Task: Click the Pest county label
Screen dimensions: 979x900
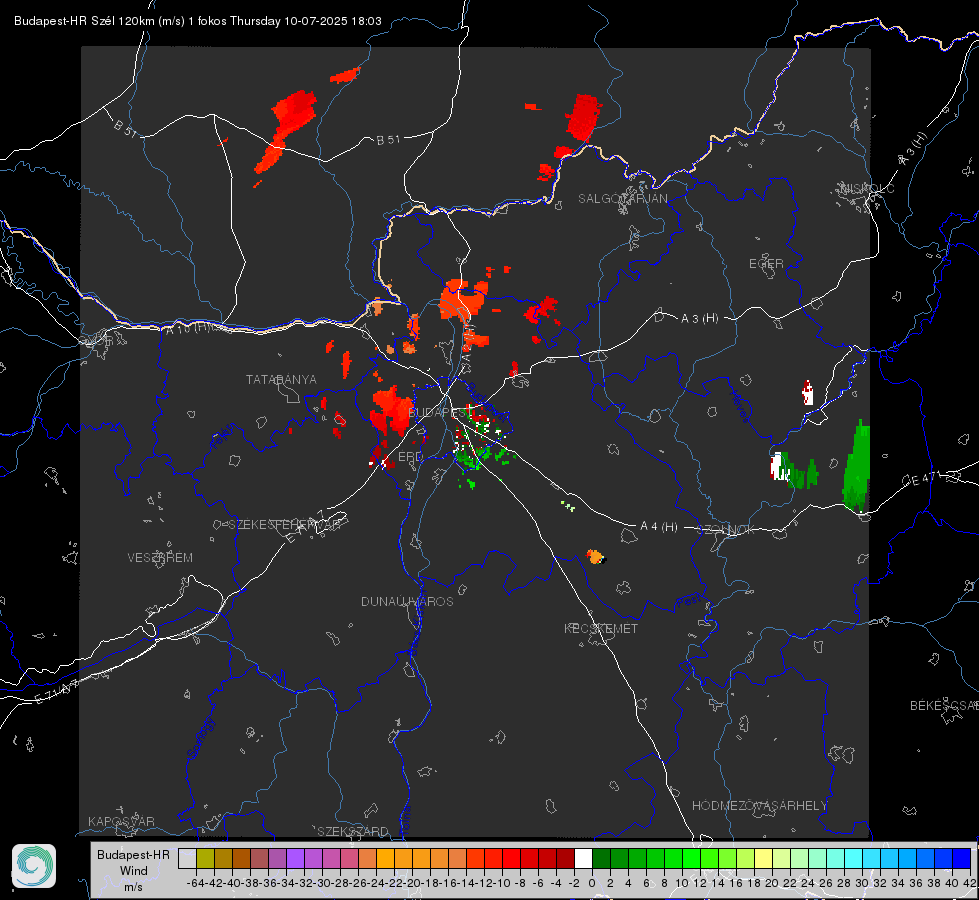Action: (x=689, y=602)
